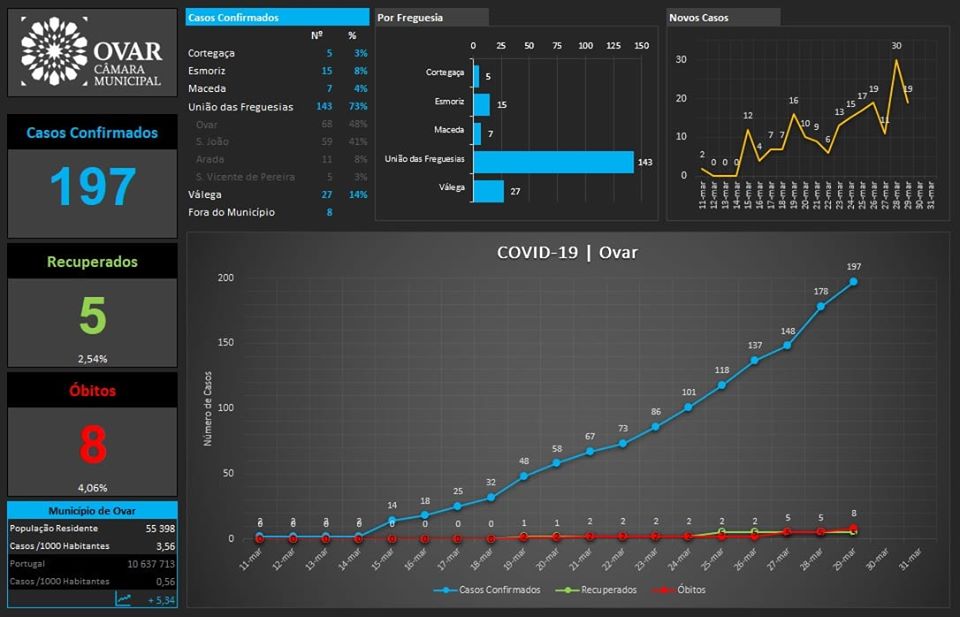Select the 197 data point on 29-mar
Viewport: 960px width, 617px height.
pyautogui.click(x=853, y=282)
